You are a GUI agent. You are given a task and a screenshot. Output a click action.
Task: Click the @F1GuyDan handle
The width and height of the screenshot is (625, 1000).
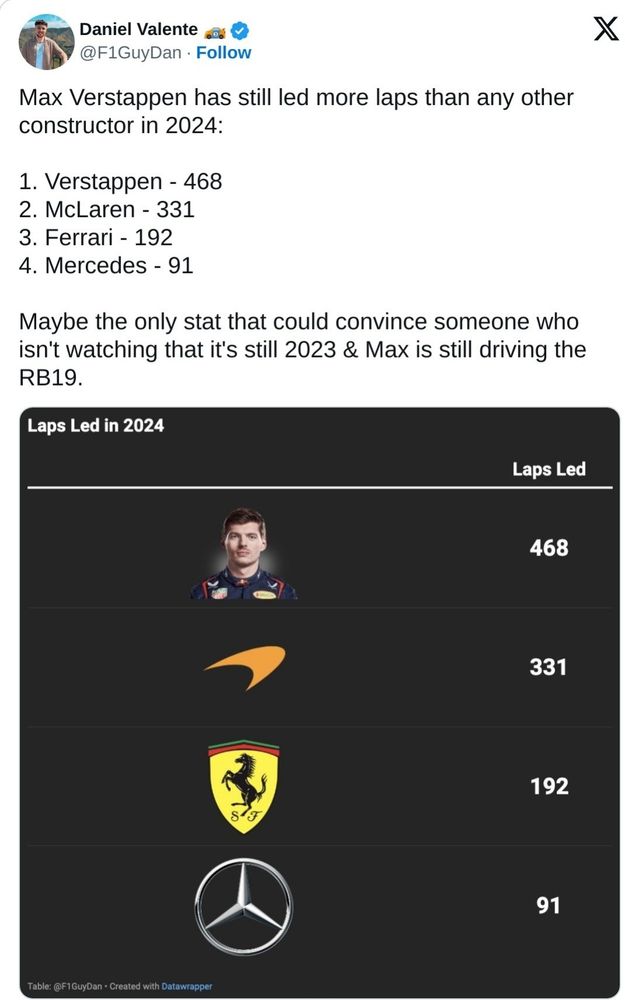click(x=130, y=52)
